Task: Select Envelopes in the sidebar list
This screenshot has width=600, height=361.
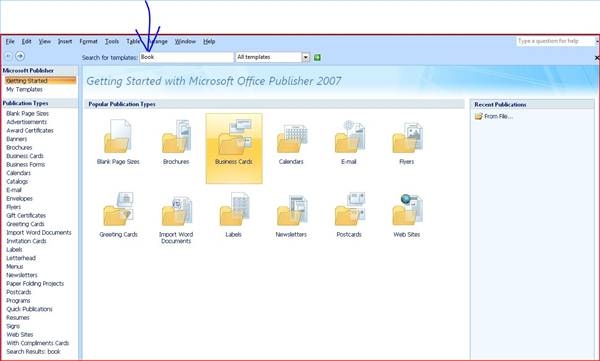Action: (x=20, y=198)
